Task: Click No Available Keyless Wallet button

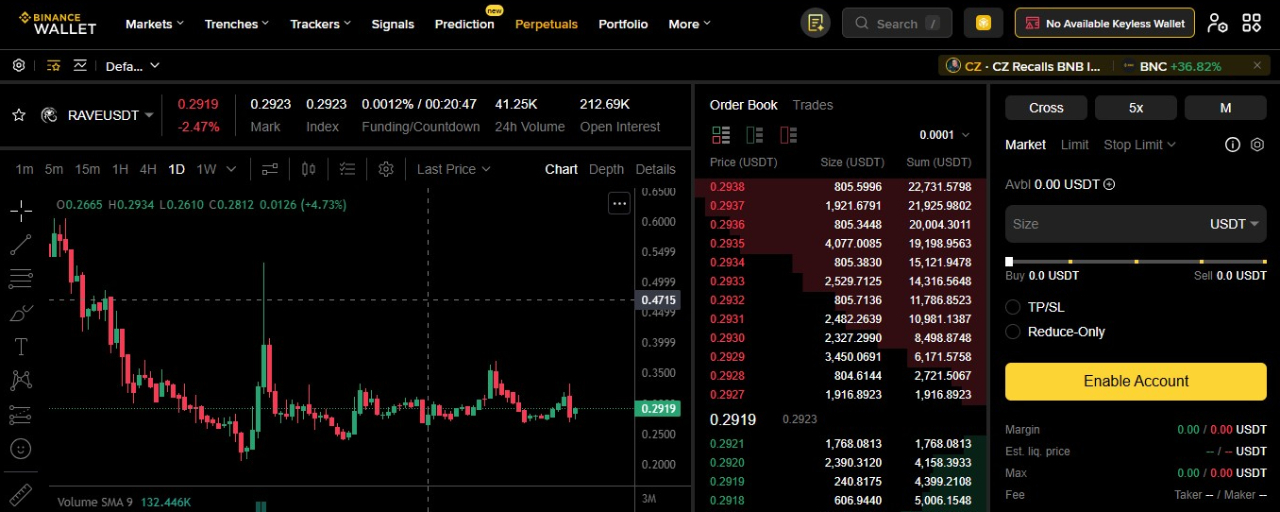Action: point(1105,23)
